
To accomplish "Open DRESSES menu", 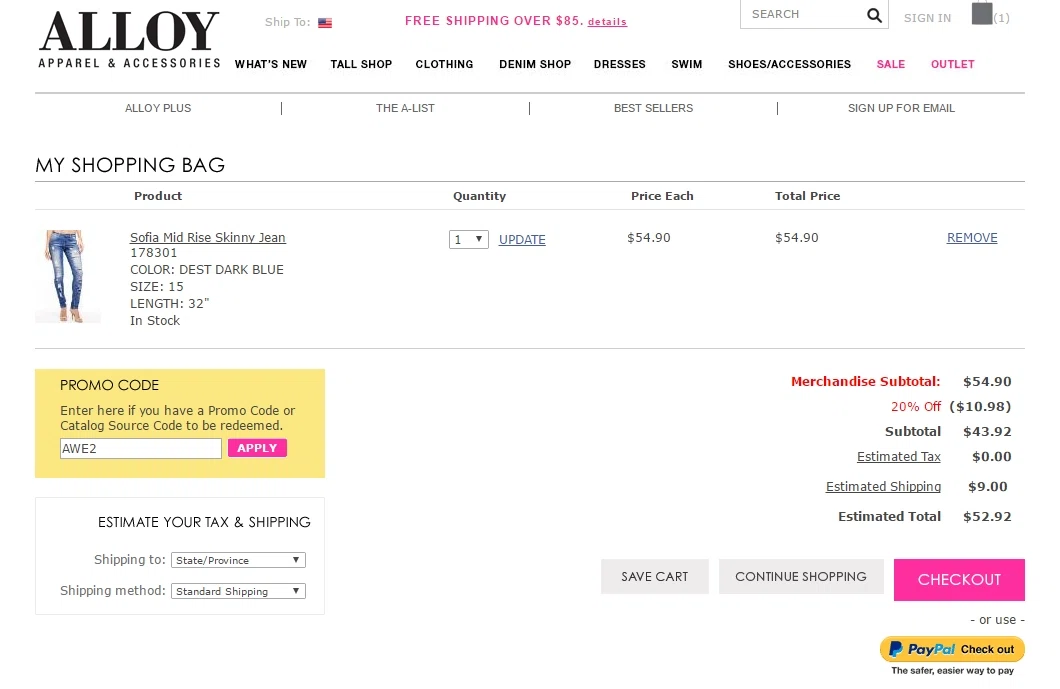I will pos(619,64).
